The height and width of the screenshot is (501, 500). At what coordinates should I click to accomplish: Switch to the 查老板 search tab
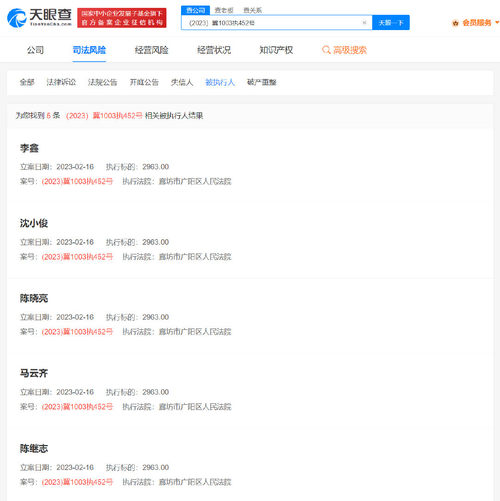pyautogui.click(x=224, y=10)
